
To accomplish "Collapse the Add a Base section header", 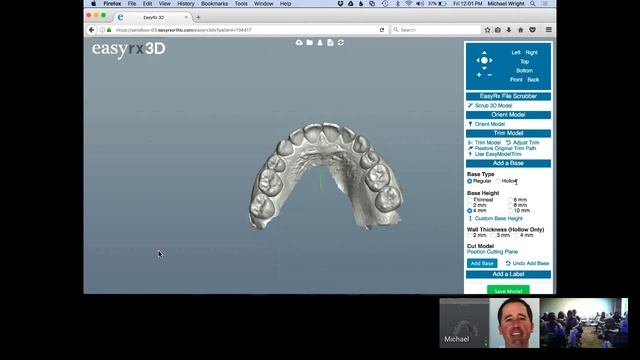I will tap(508, 163).
